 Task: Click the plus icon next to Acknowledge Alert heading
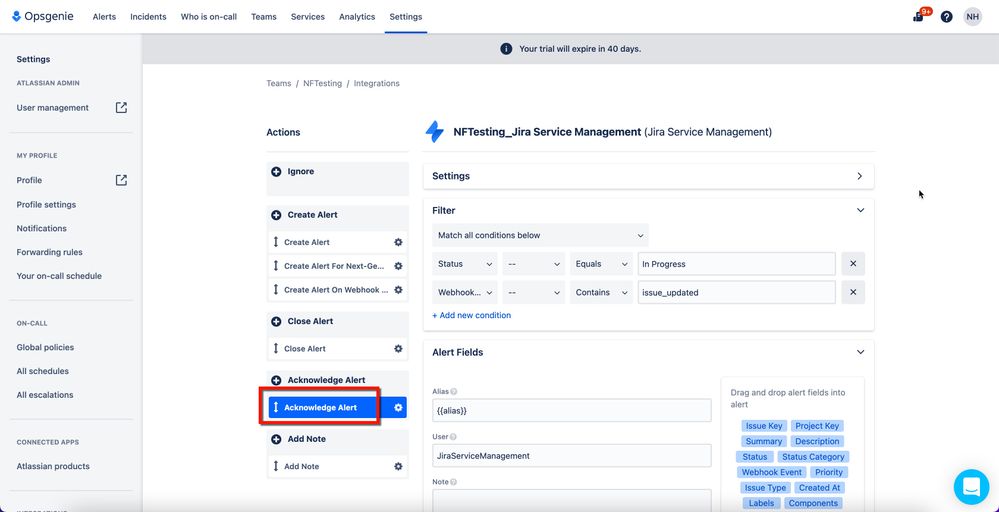pos(277,380)
